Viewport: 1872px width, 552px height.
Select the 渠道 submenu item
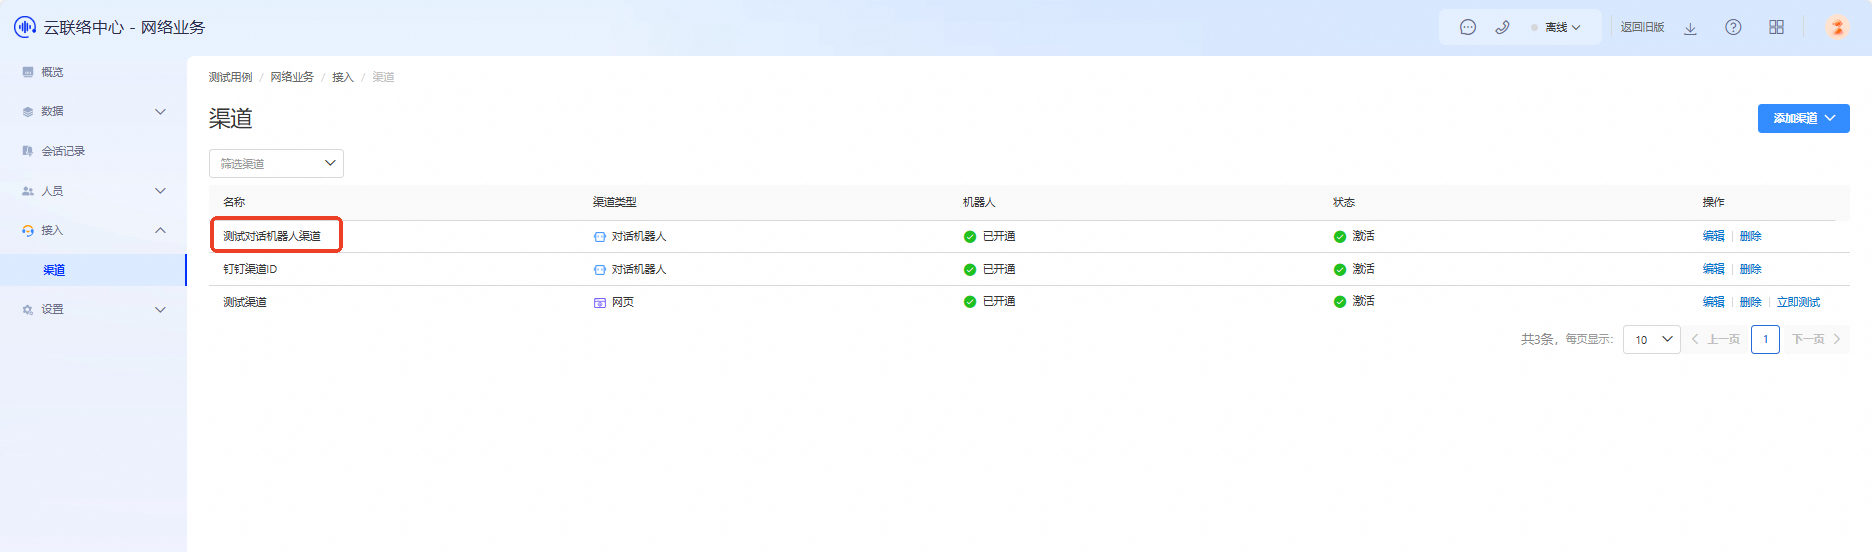click(93, 270)
